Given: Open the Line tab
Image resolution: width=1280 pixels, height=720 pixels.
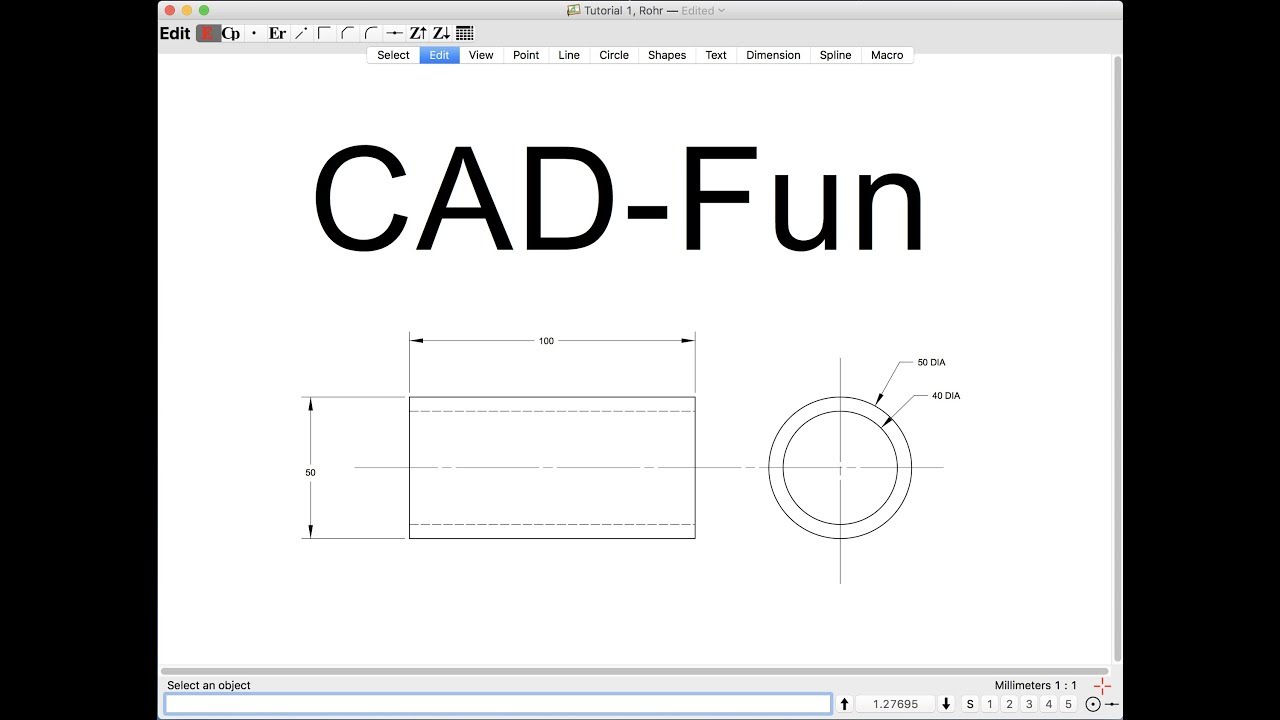Looking at the screenshot, I should tap(569, 55).
